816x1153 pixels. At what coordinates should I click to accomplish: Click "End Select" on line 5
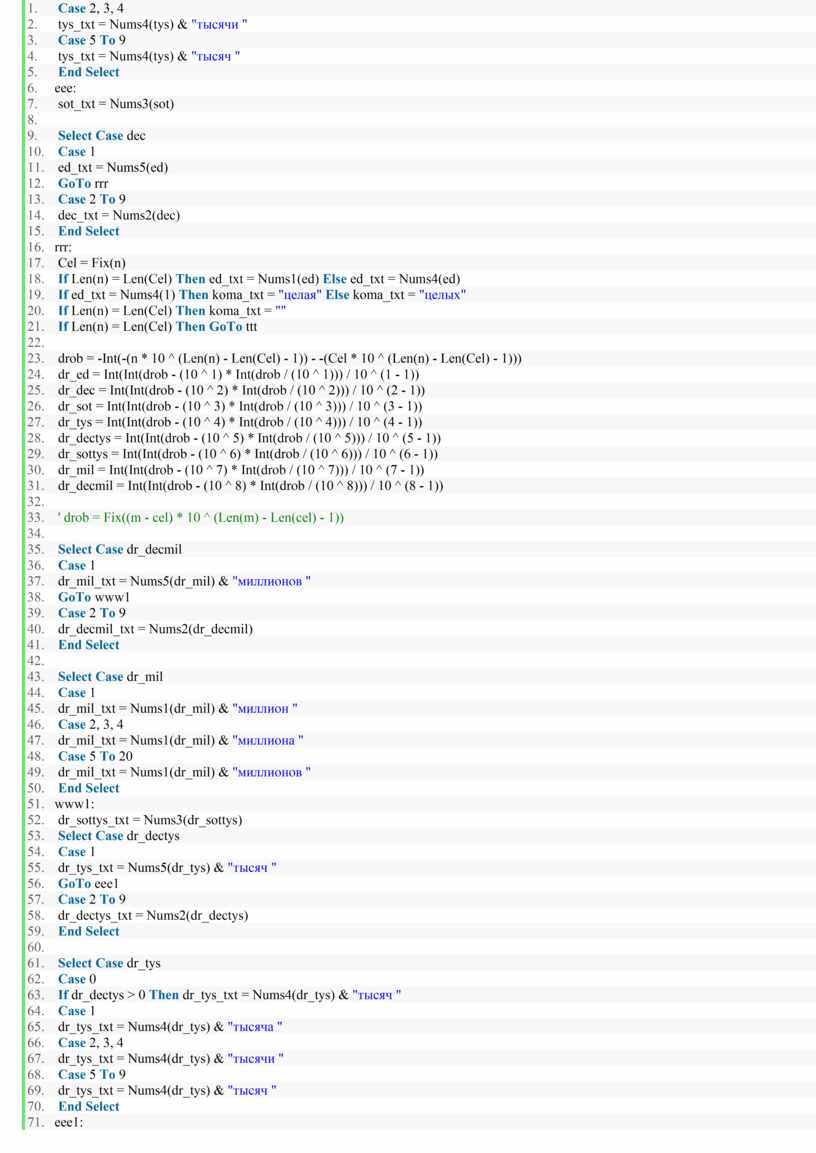pos(88,72)
